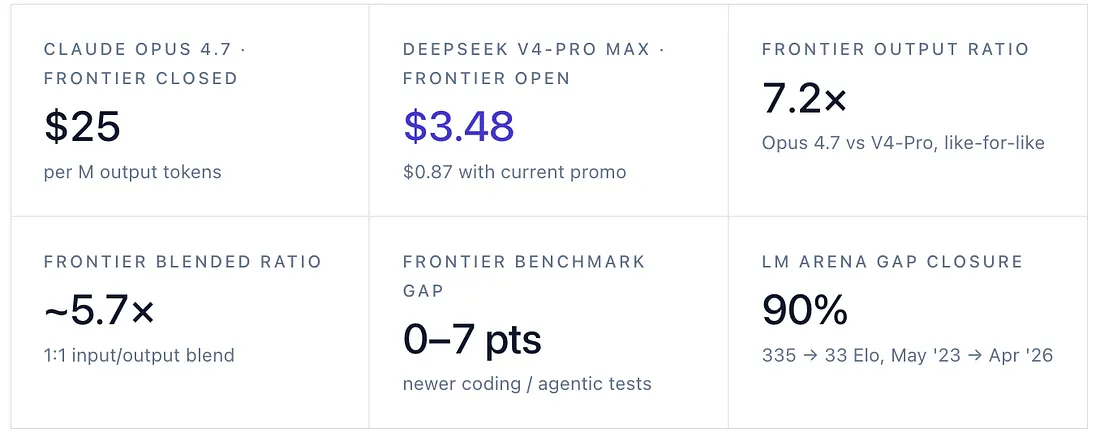Click the per M output tokens caption
1100x436 pixels.
pos(133,172)
